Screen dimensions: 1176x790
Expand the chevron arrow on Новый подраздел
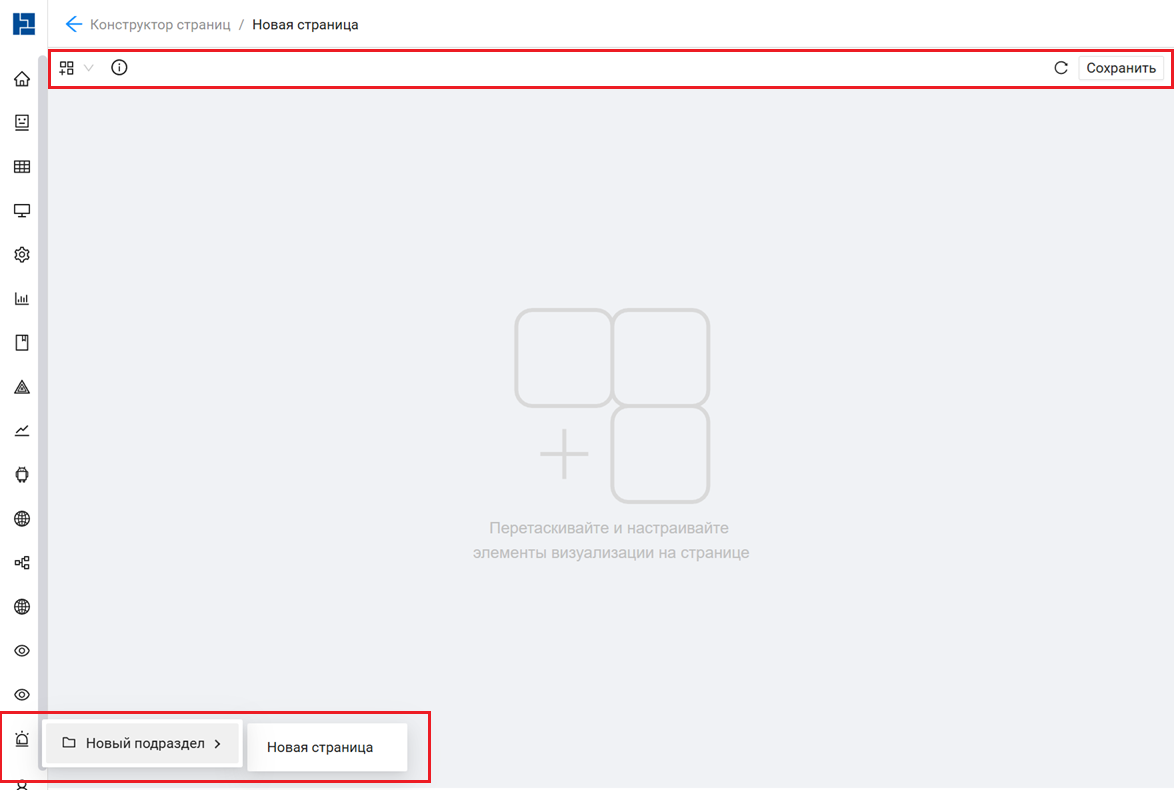click(x=218, y=744)
